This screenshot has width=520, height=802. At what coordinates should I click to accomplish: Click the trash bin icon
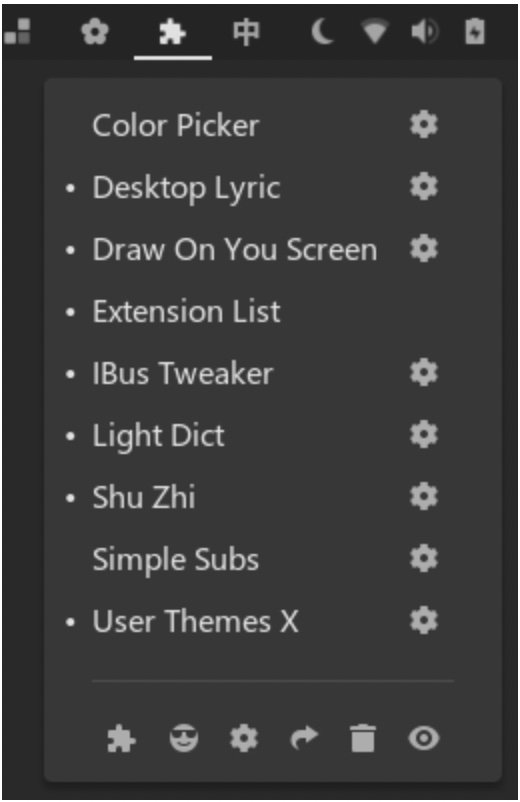363,738
